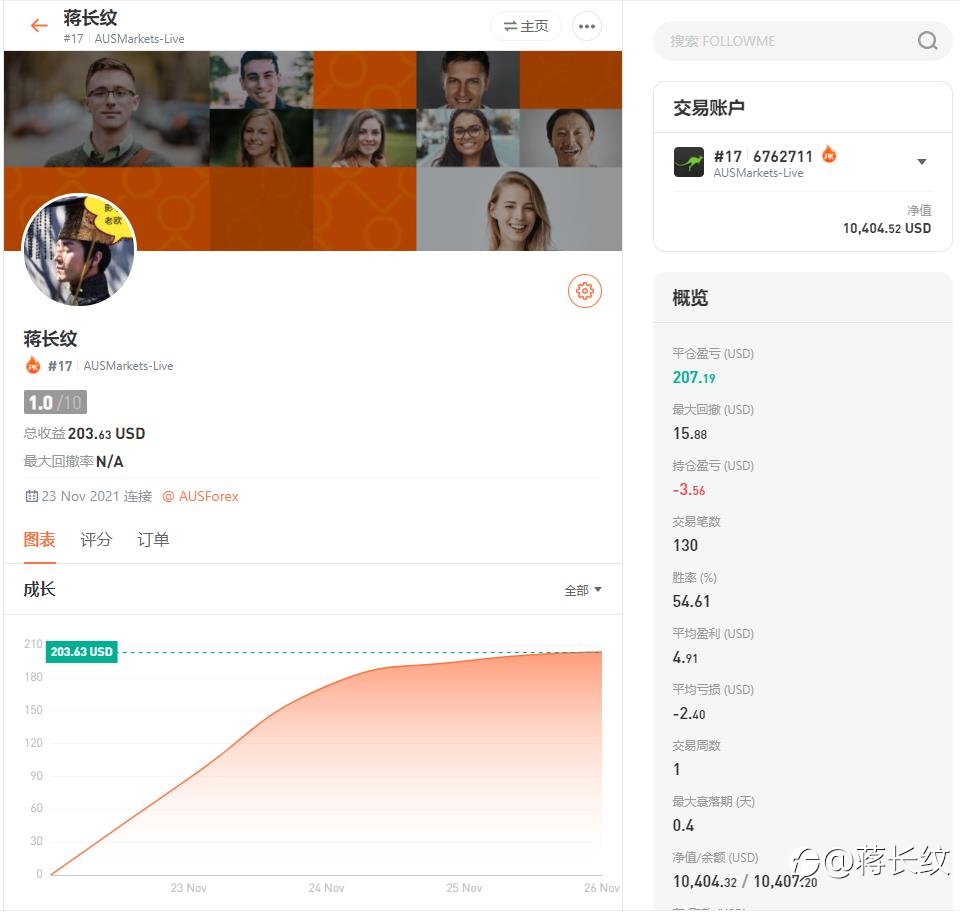
Task: Switch to the 图表 tab
Action: coord(39,540)
